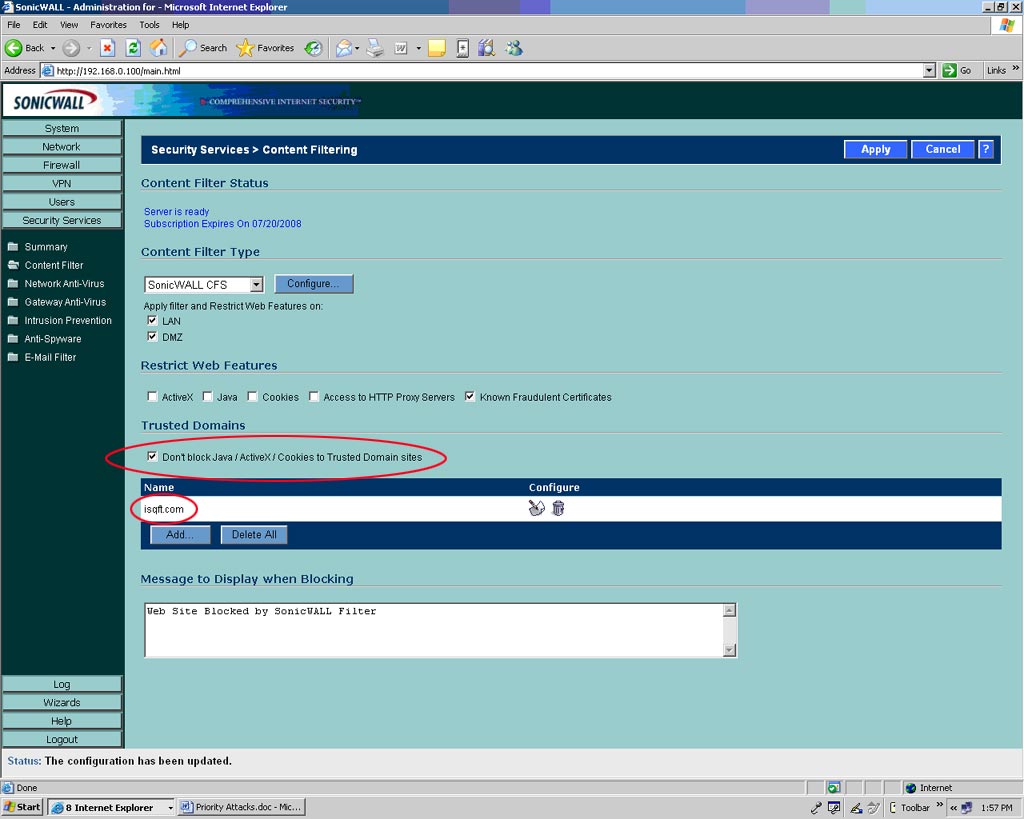Viewport: 1024px width, 819px height.
Task: Toggle the DMZ checkbox
Action: pyautogui.click(x=152, y=336)
